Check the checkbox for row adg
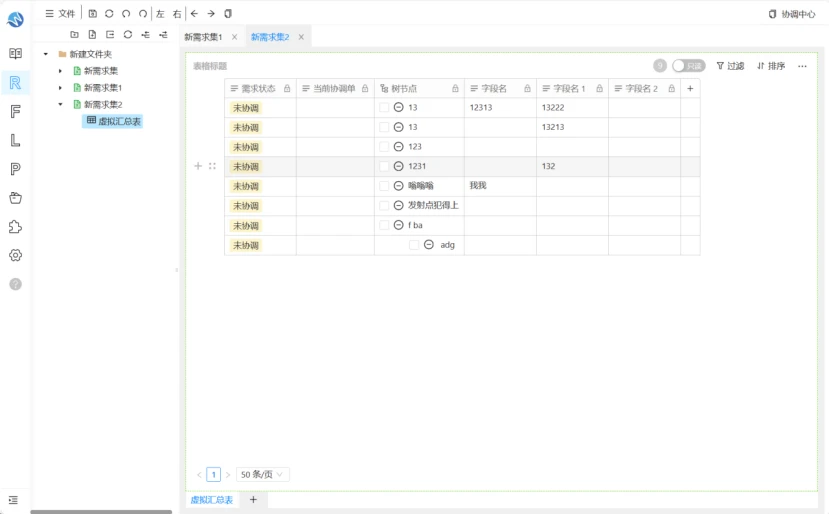 coord(414,245)
